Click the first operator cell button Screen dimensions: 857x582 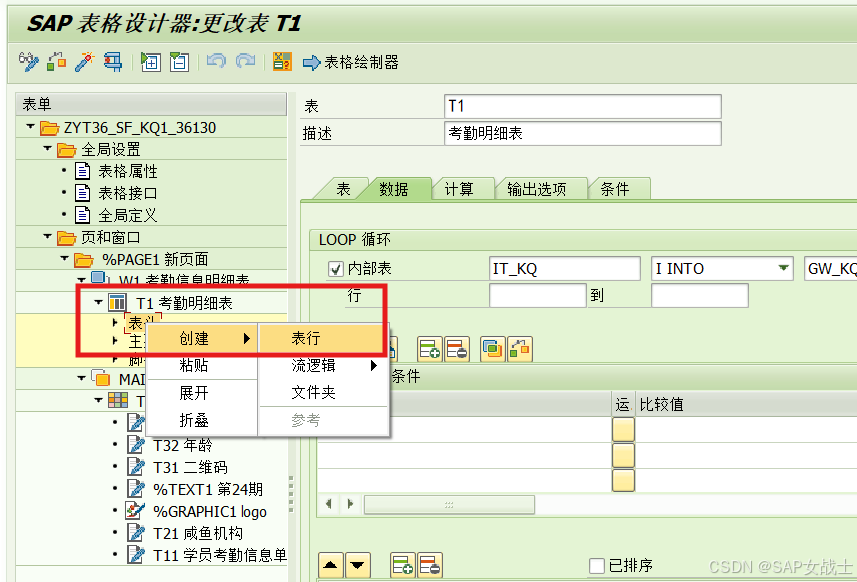point(623,429)
